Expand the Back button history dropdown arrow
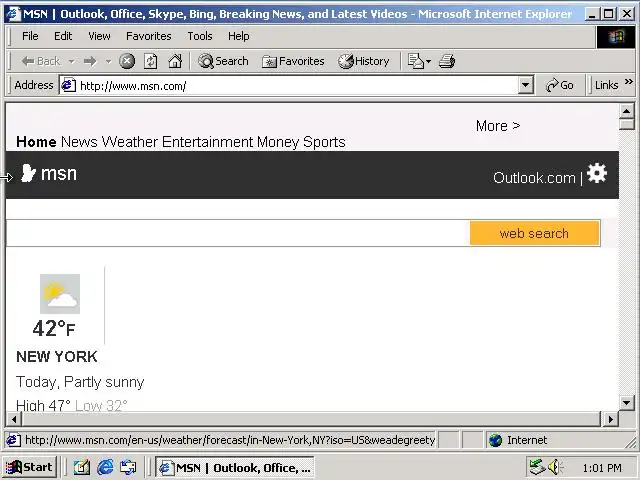The height and width of the screenshot is (480, 640). pos(71,61)
